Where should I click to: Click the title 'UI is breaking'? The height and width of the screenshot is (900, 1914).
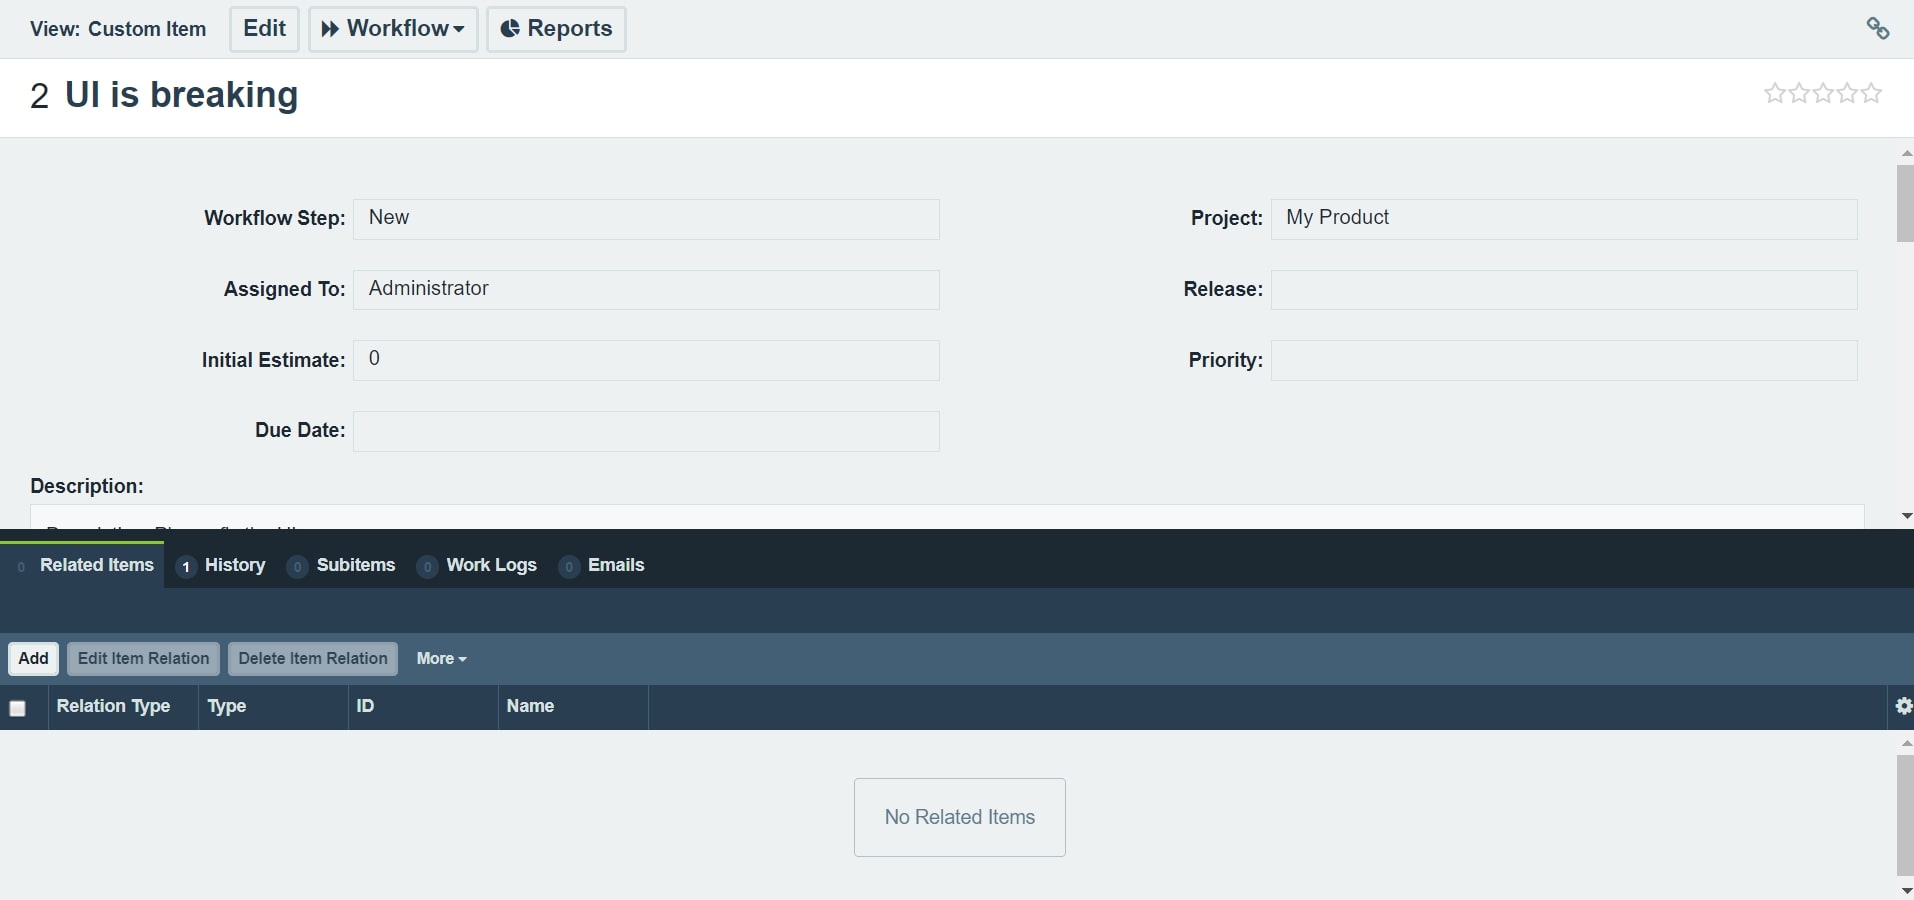tap(181, 95)
